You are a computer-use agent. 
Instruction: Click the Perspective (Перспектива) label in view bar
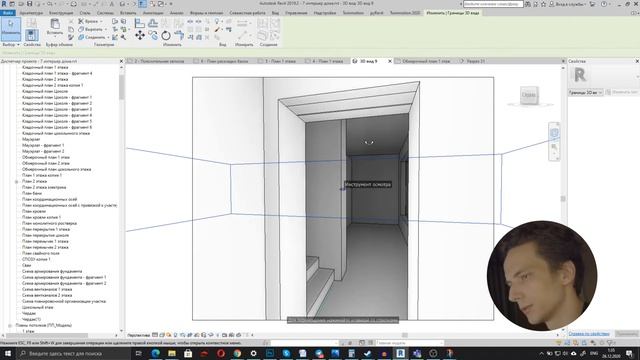coord(139,335)
